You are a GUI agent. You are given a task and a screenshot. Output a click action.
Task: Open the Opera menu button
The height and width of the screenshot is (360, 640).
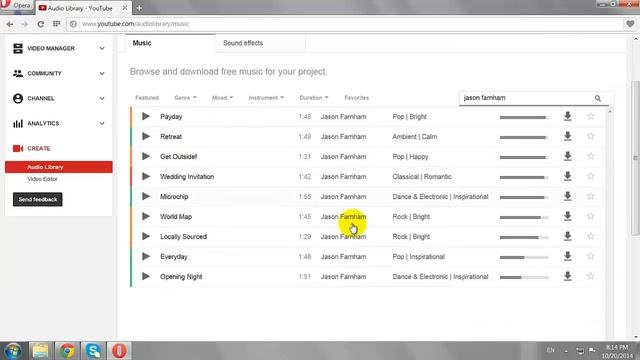[16, 6]
